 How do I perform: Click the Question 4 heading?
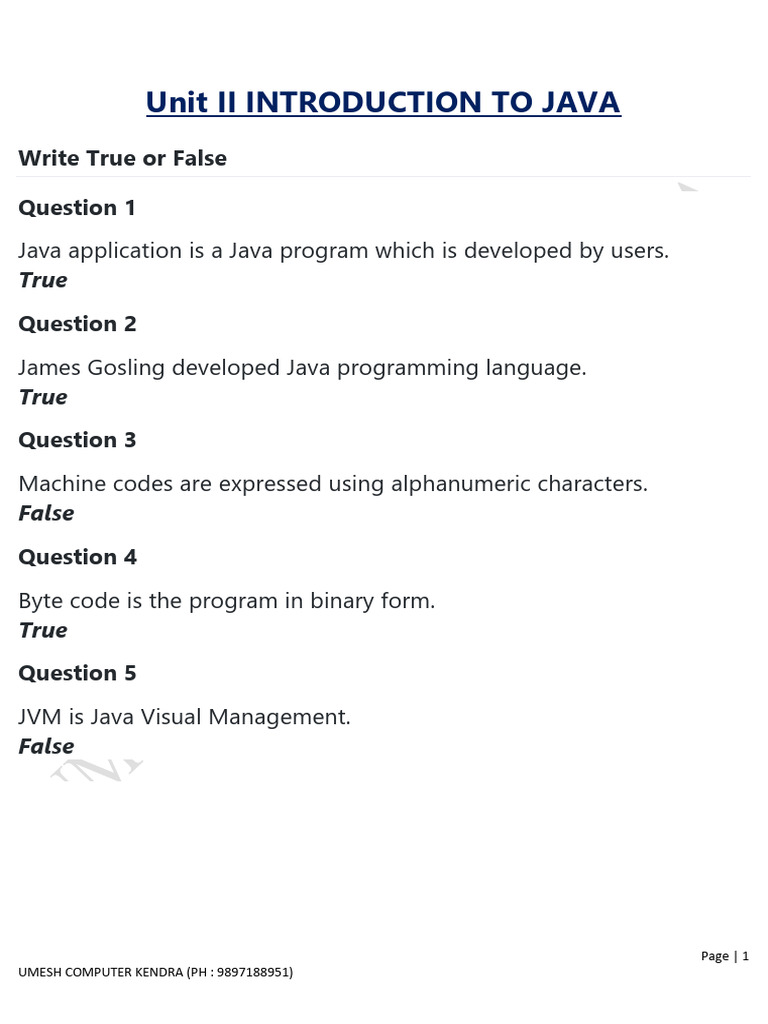tap(77, 557)
